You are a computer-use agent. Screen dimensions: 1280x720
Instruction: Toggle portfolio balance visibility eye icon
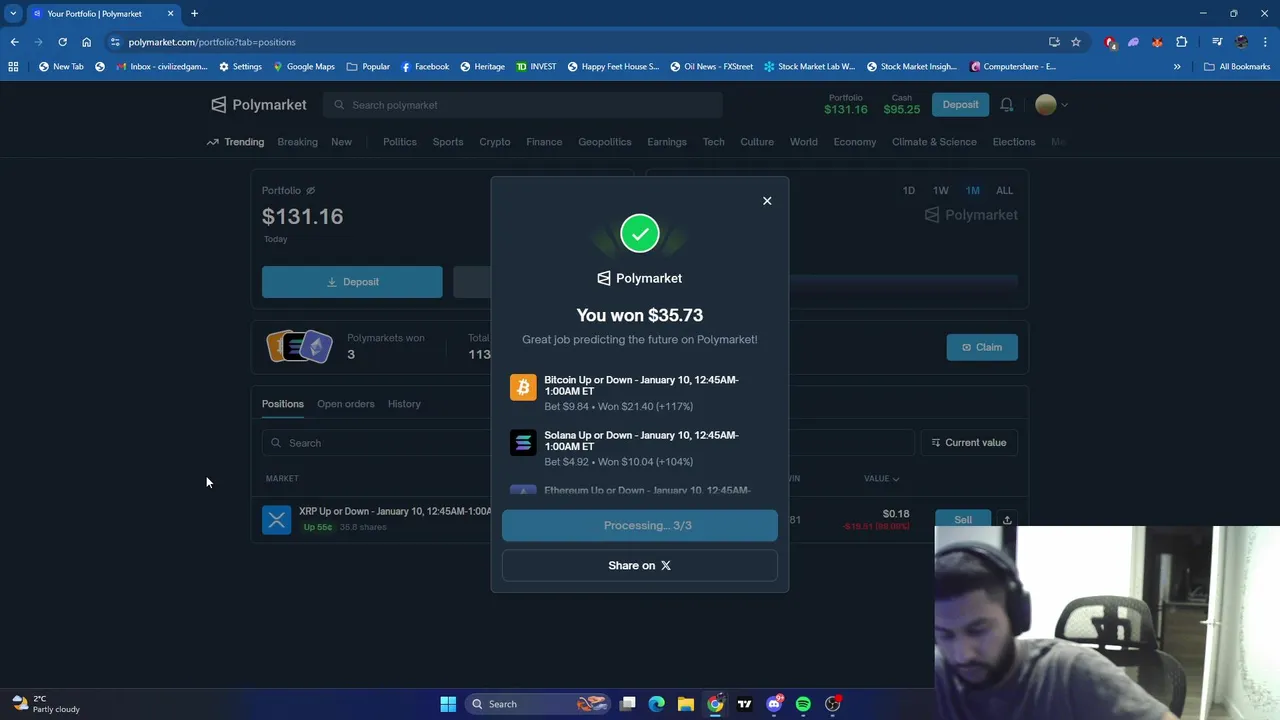tap(310, 191)
